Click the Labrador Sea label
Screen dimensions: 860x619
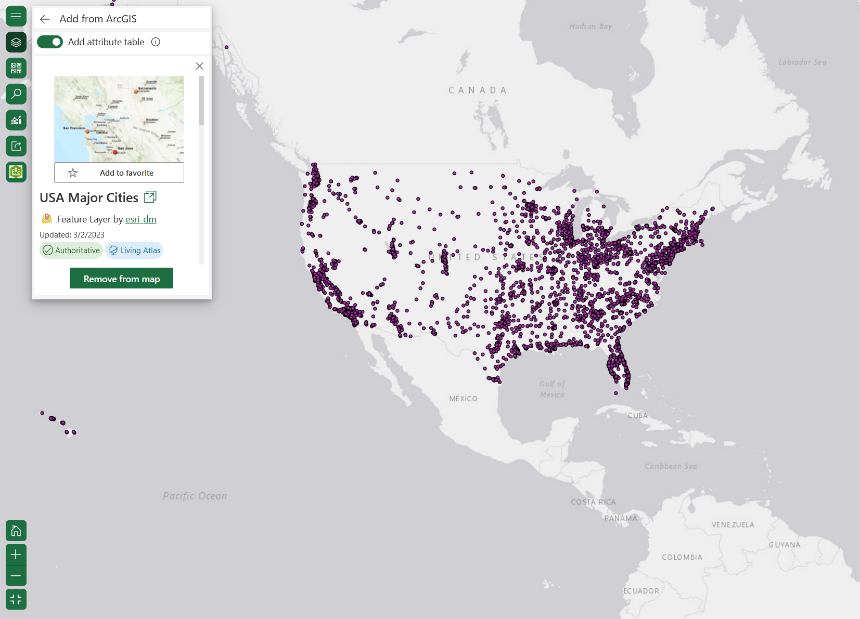tap(802, 63)
